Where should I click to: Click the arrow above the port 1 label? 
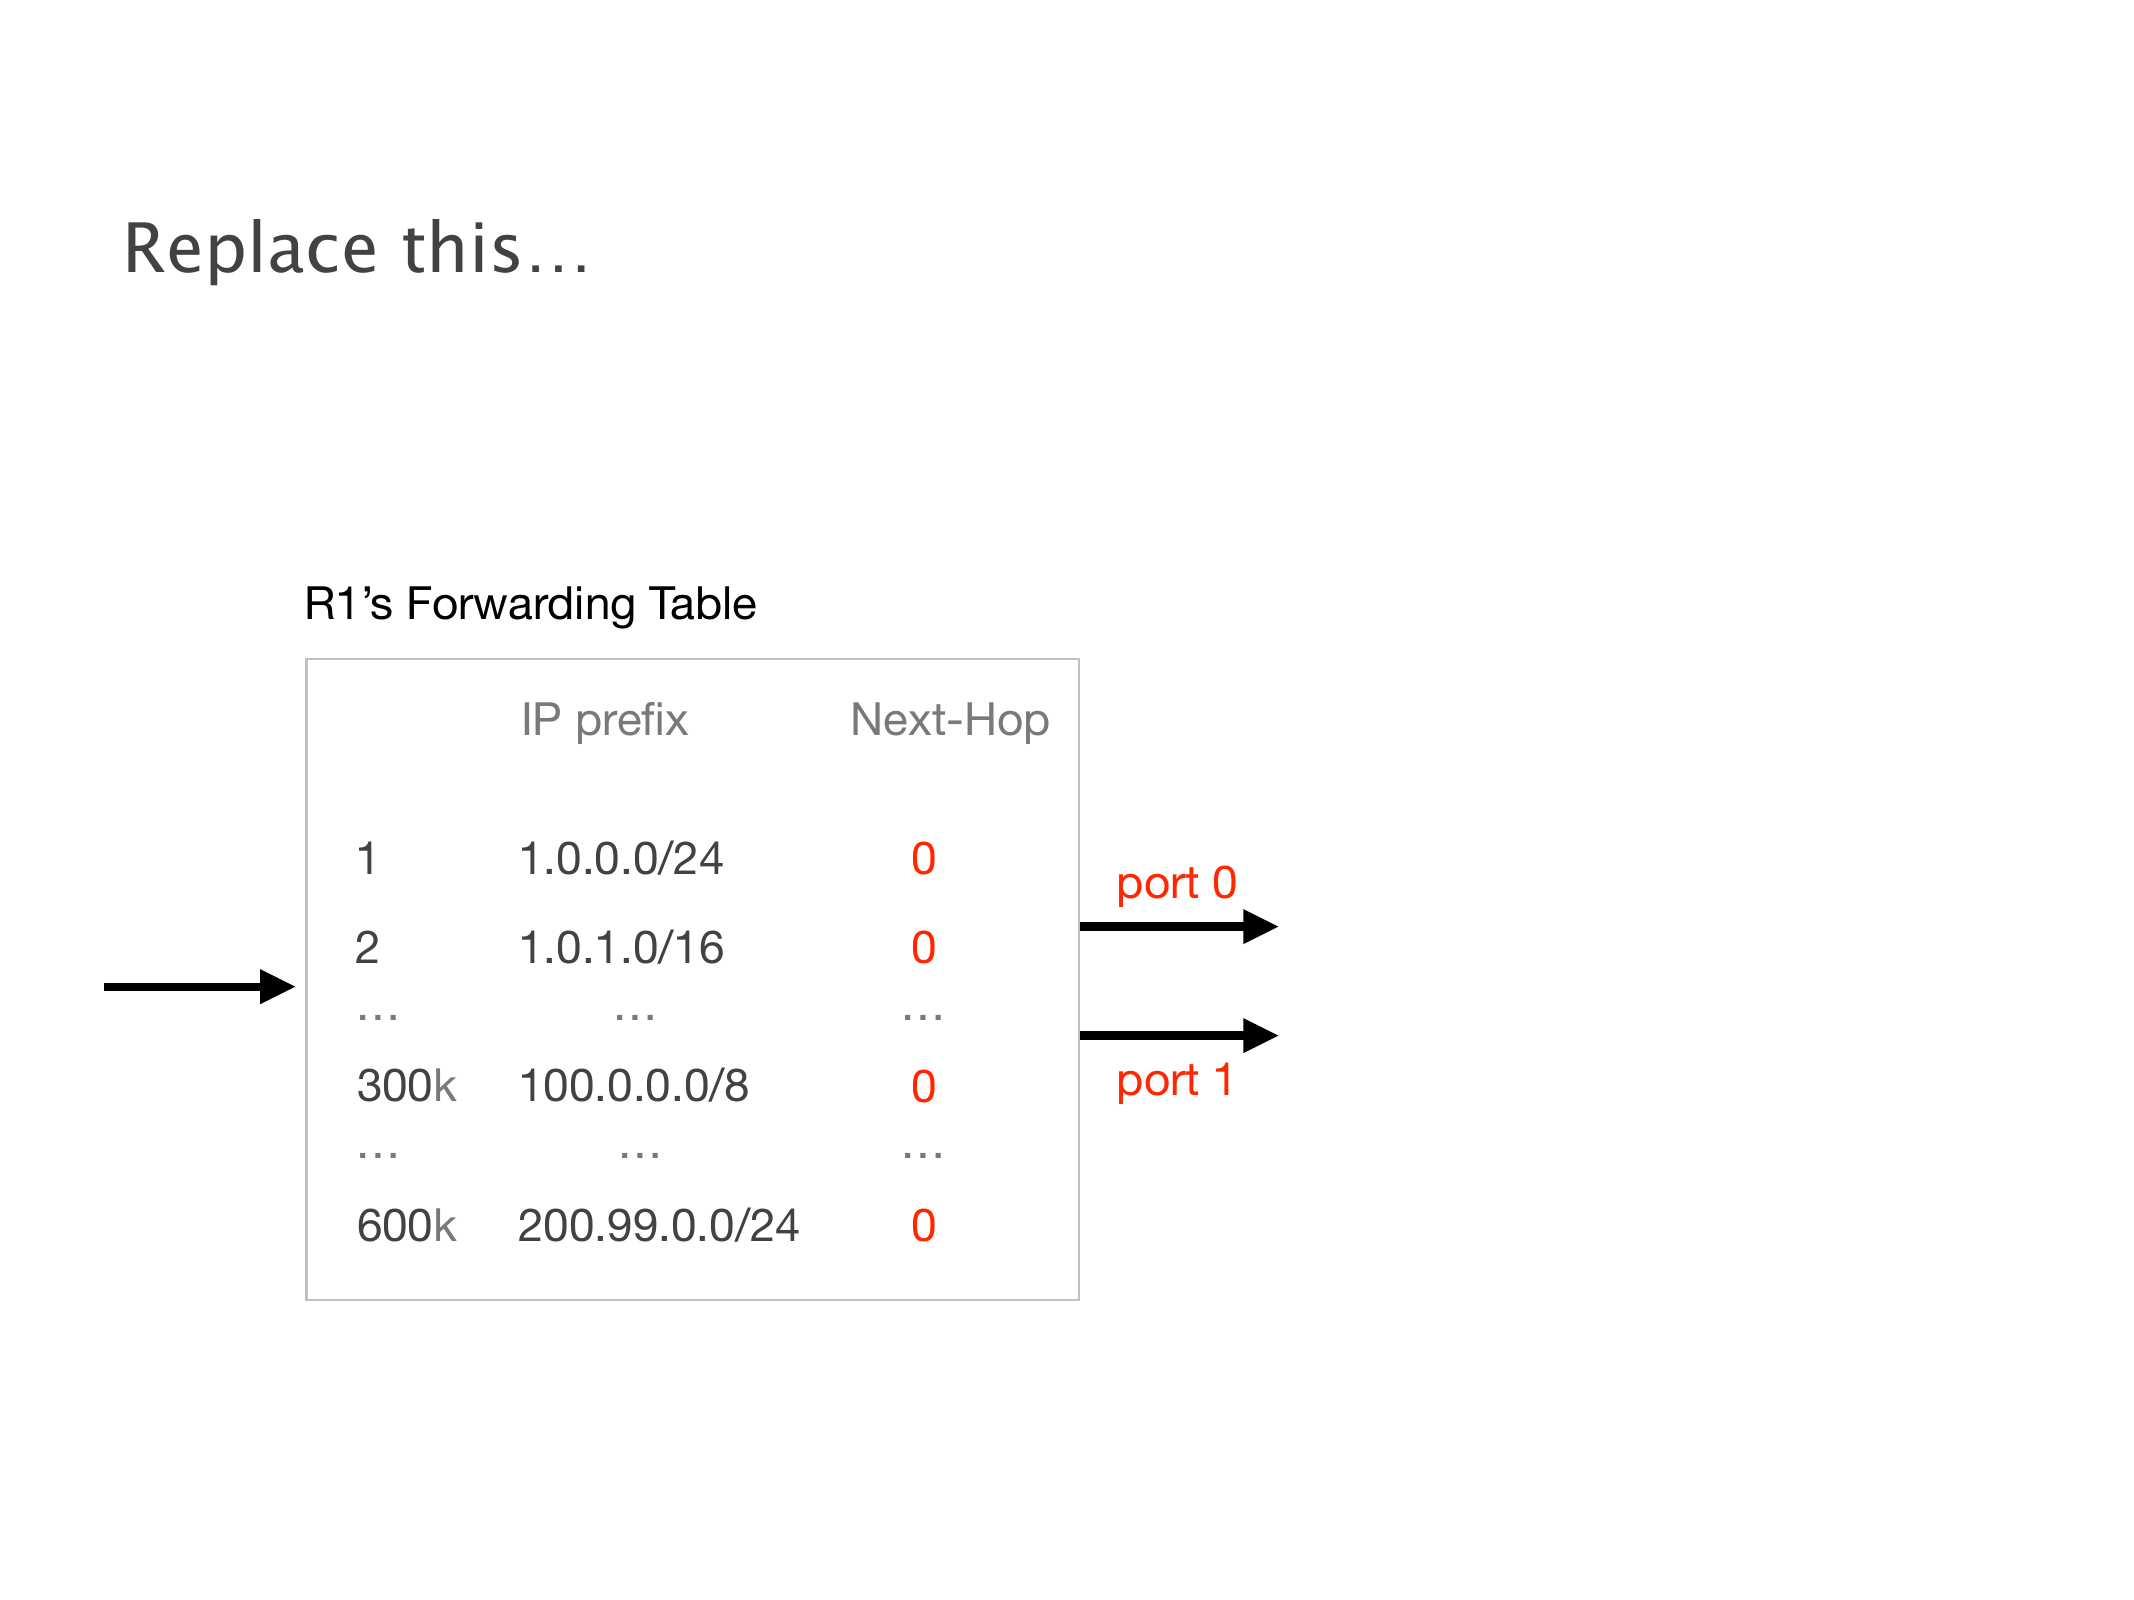1177,1035
